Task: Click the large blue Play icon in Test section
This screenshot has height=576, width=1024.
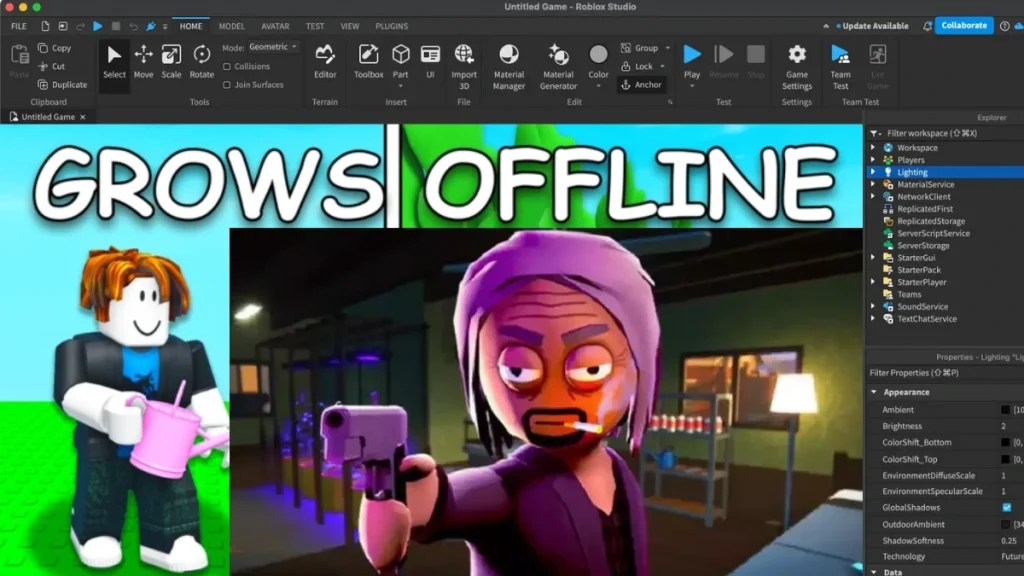Action: (692, 54)
